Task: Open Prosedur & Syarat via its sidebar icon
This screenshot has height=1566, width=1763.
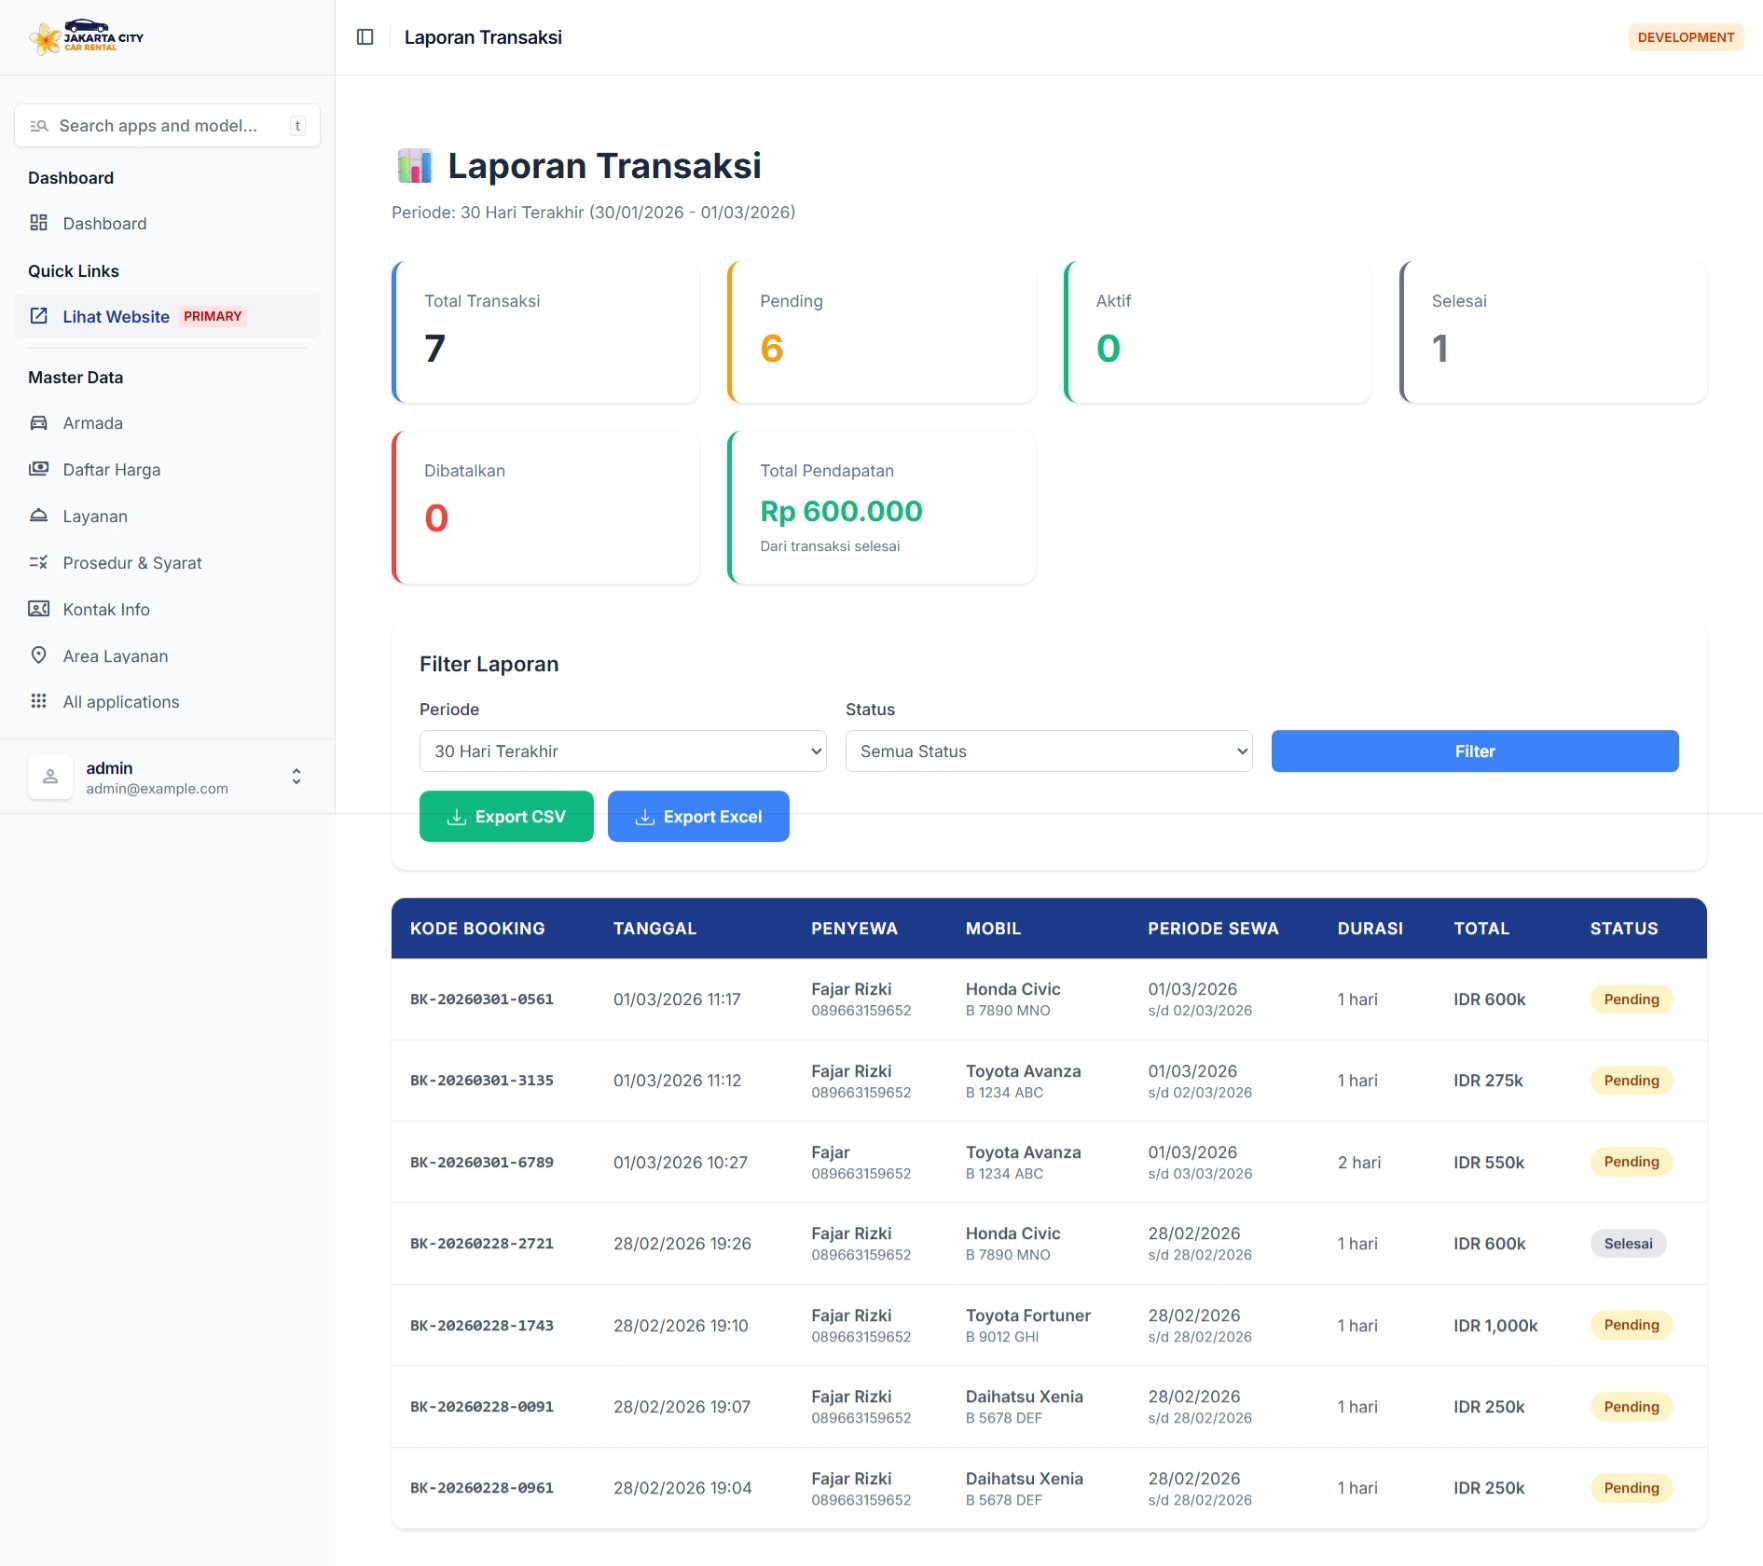Action: coord(39,562)
